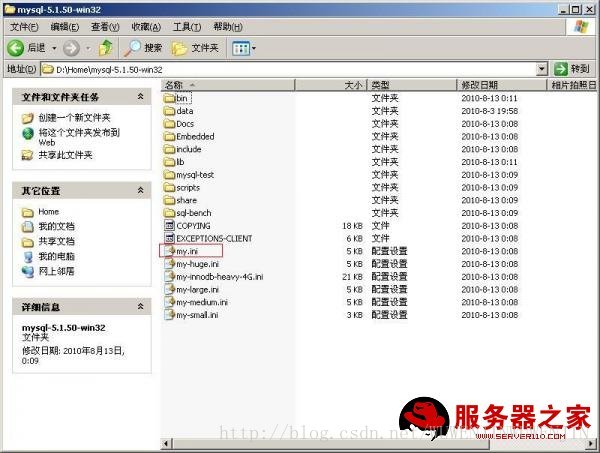Select the lib folder icon
This screenshot has width=600, height=453.
pyautogui.click(x=170, y=162)
